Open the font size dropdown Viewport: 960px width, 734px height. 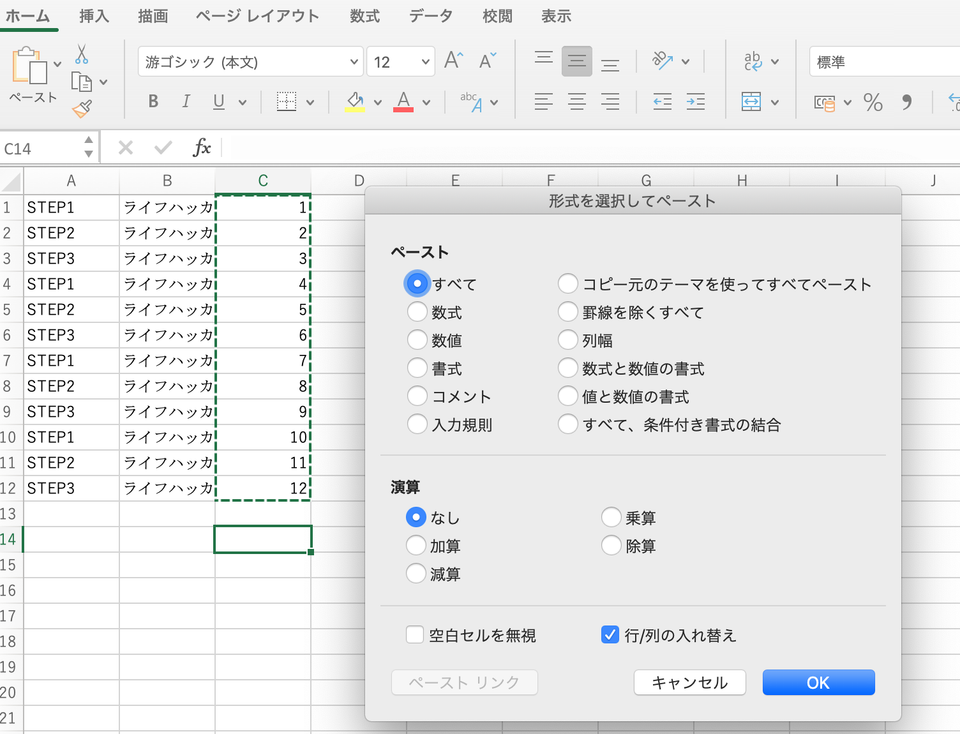[426, 62]
